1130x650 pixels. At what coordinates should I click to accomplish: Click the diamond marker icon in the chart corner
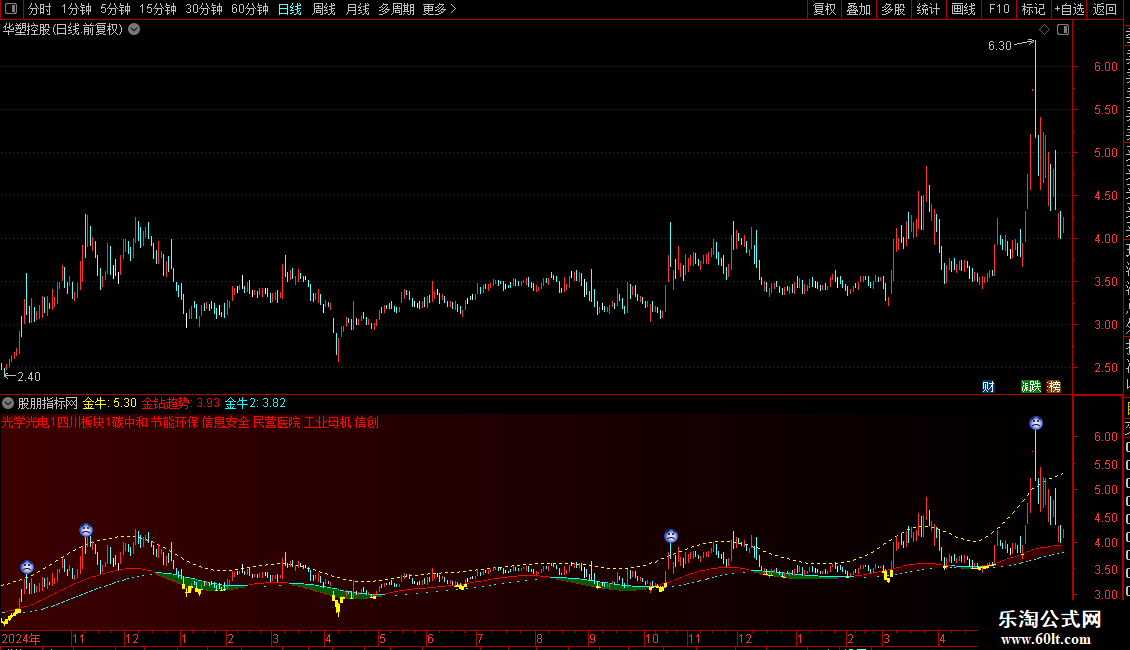[x=1044, y=30]
